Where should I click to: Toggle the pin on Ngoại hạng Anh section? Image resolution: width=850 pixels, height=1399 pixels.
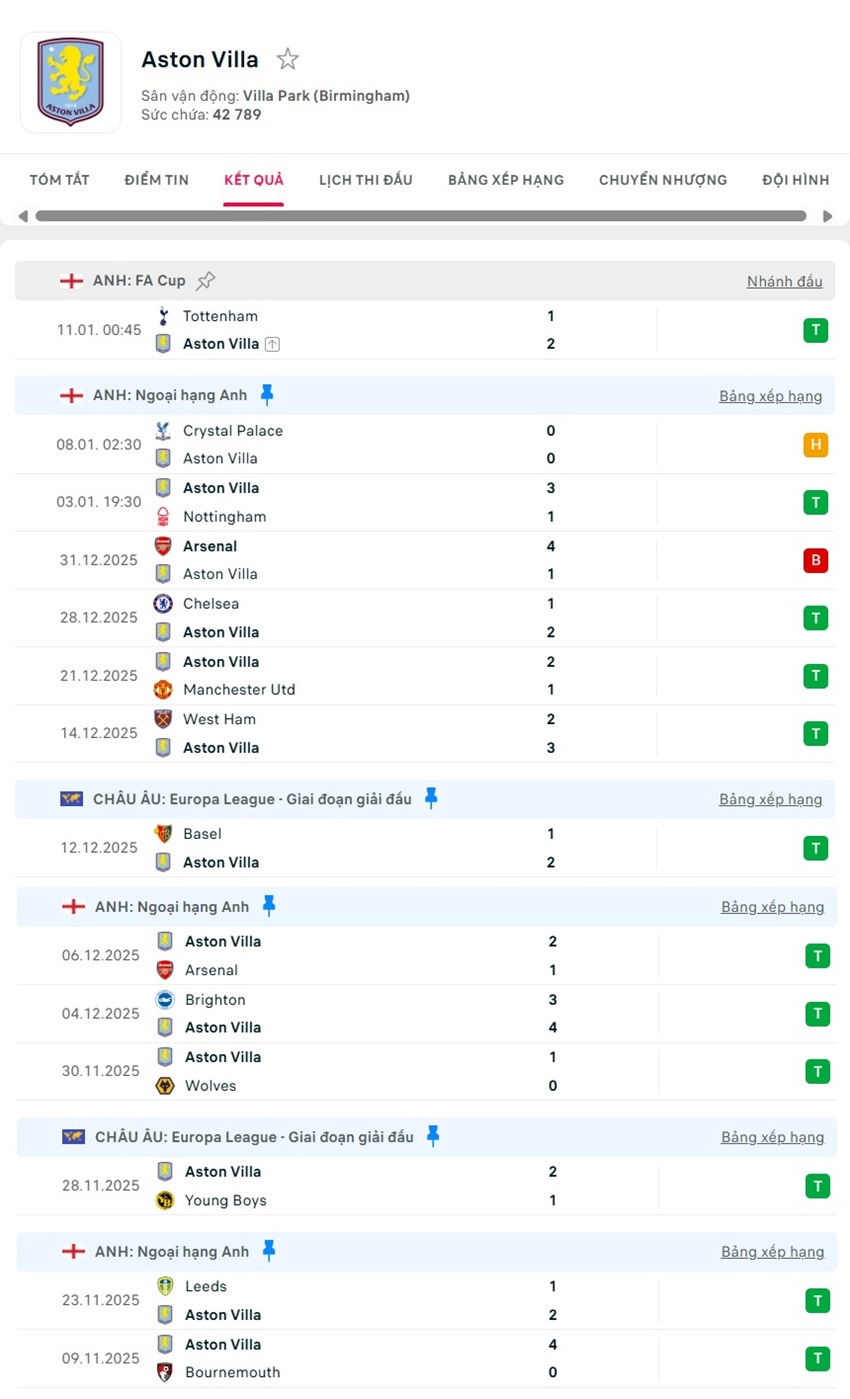268,395
